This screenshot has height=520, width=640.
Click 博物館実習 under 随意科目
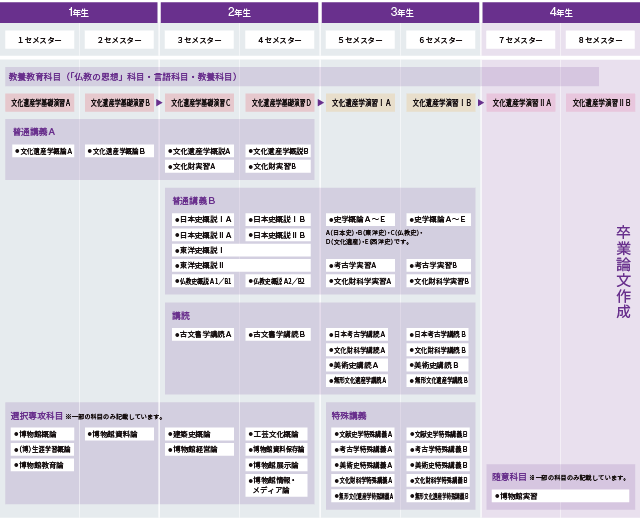tap(560, 496)
